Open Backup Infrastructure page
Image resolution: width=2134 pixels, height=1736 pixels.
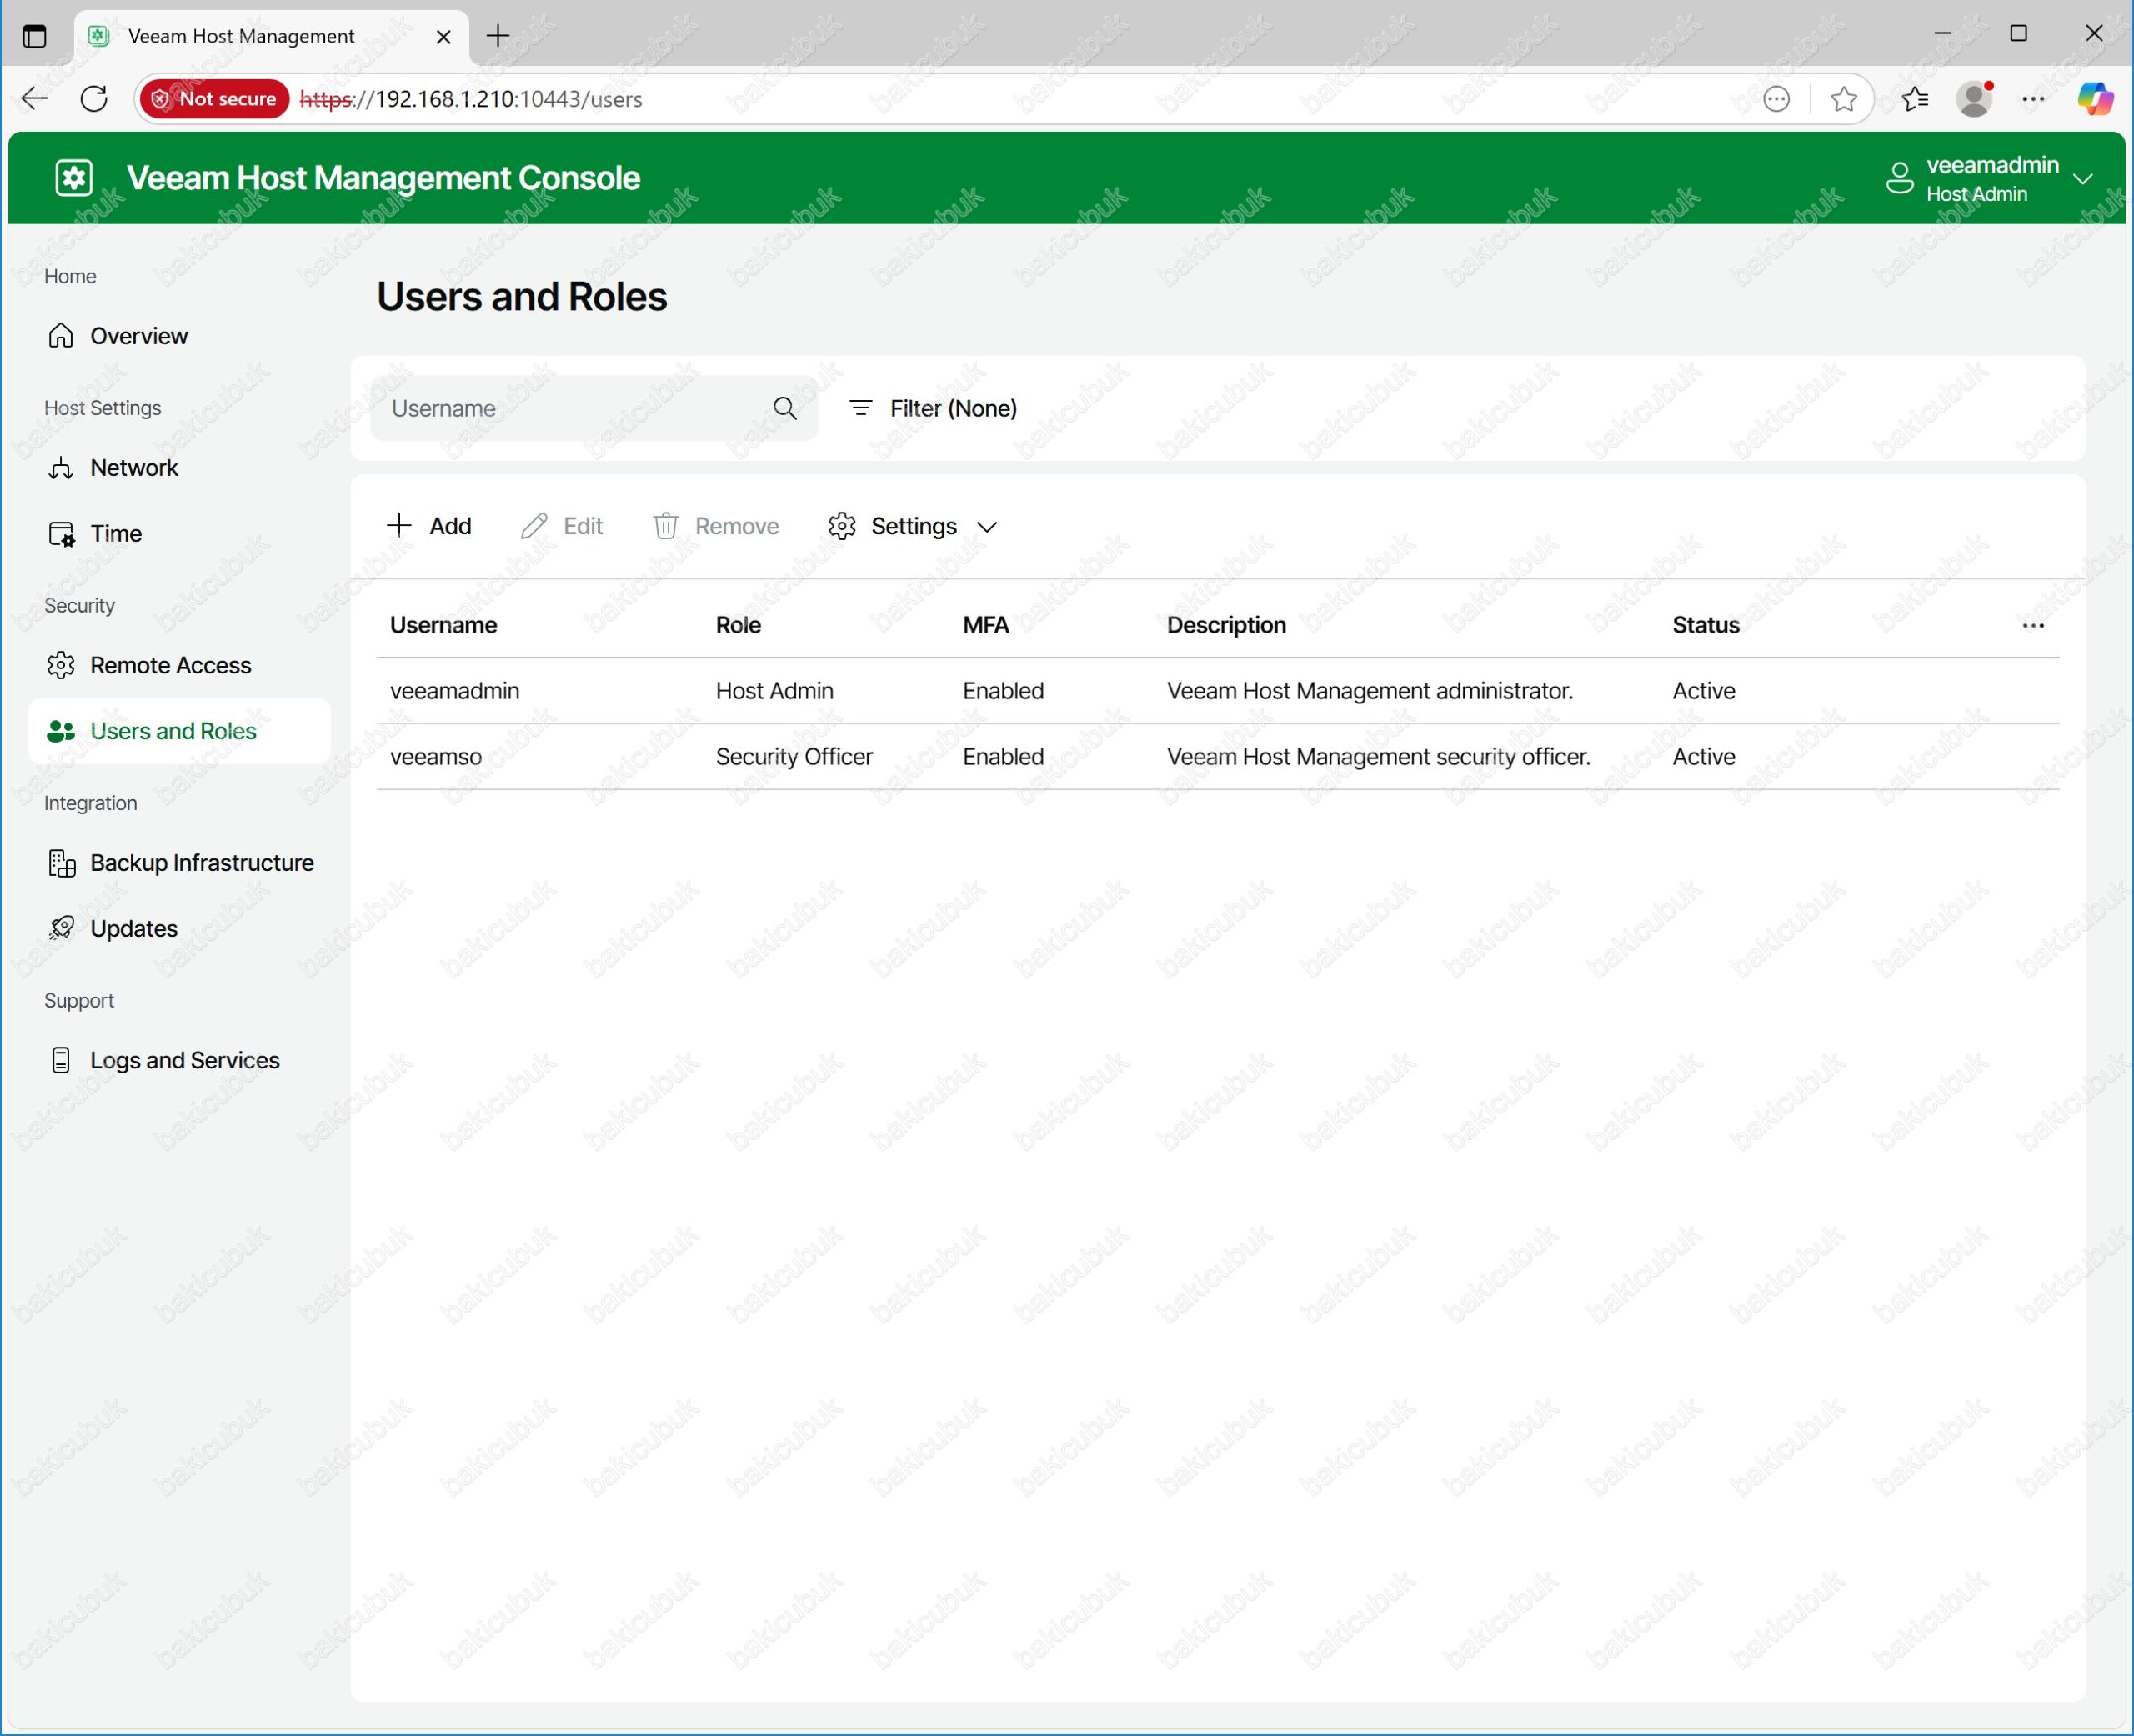click(181, 863)
